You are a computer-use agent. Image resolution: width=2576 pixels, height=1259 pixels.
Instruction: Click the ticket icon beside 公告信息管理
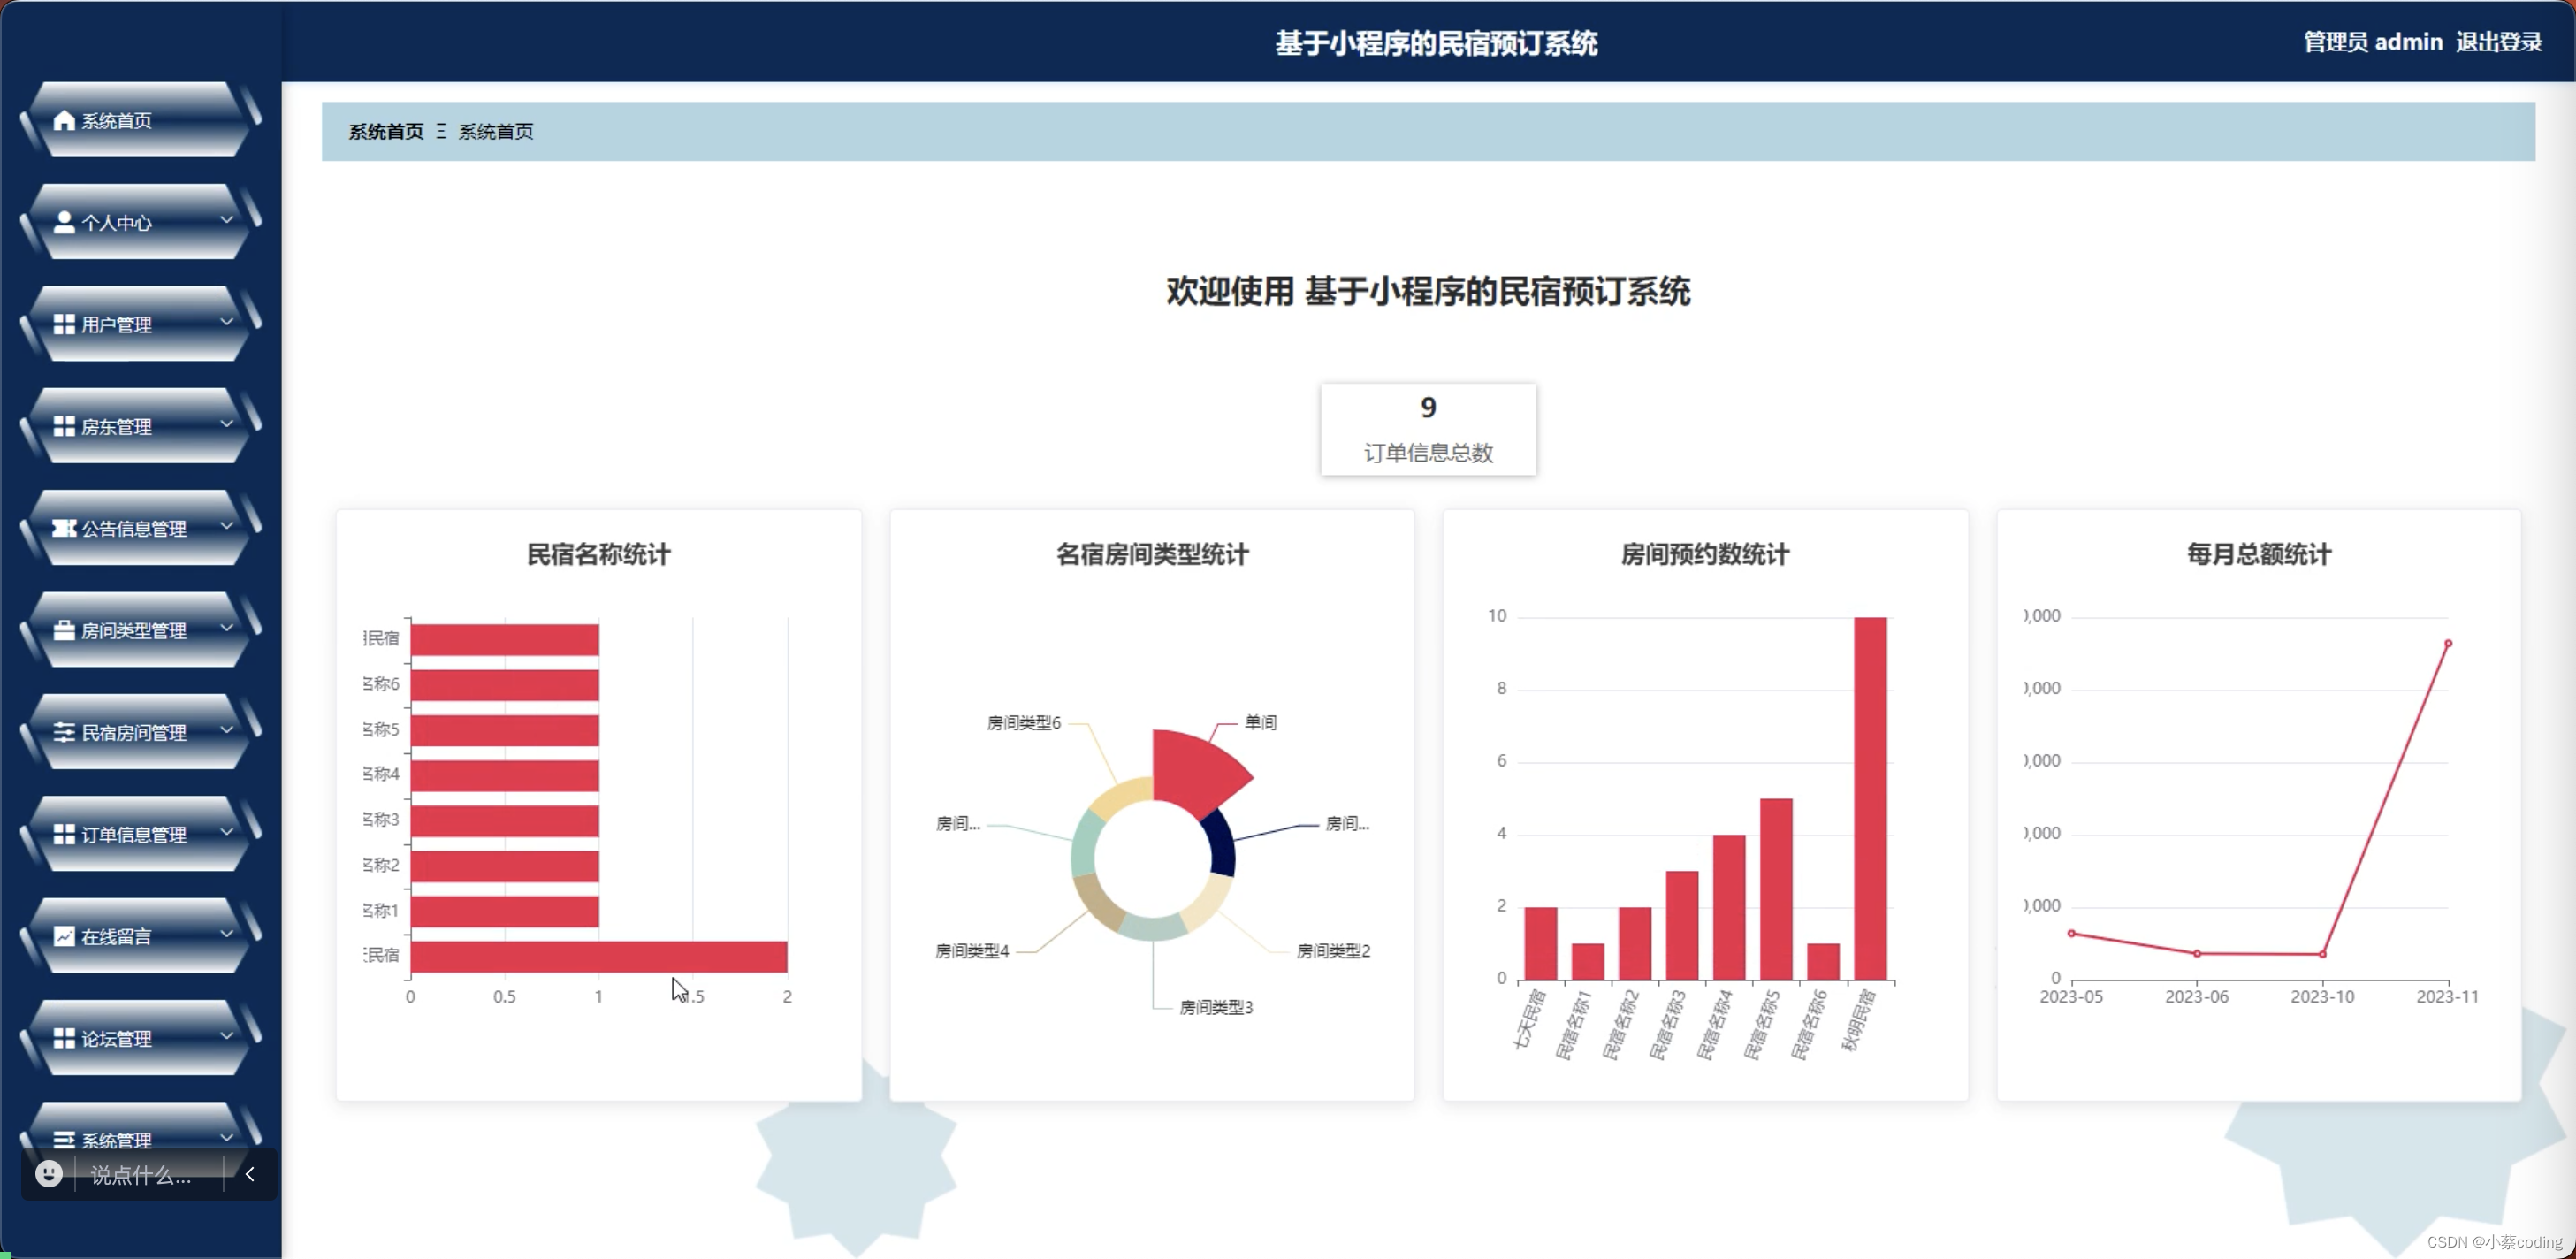tap(64, 528)
